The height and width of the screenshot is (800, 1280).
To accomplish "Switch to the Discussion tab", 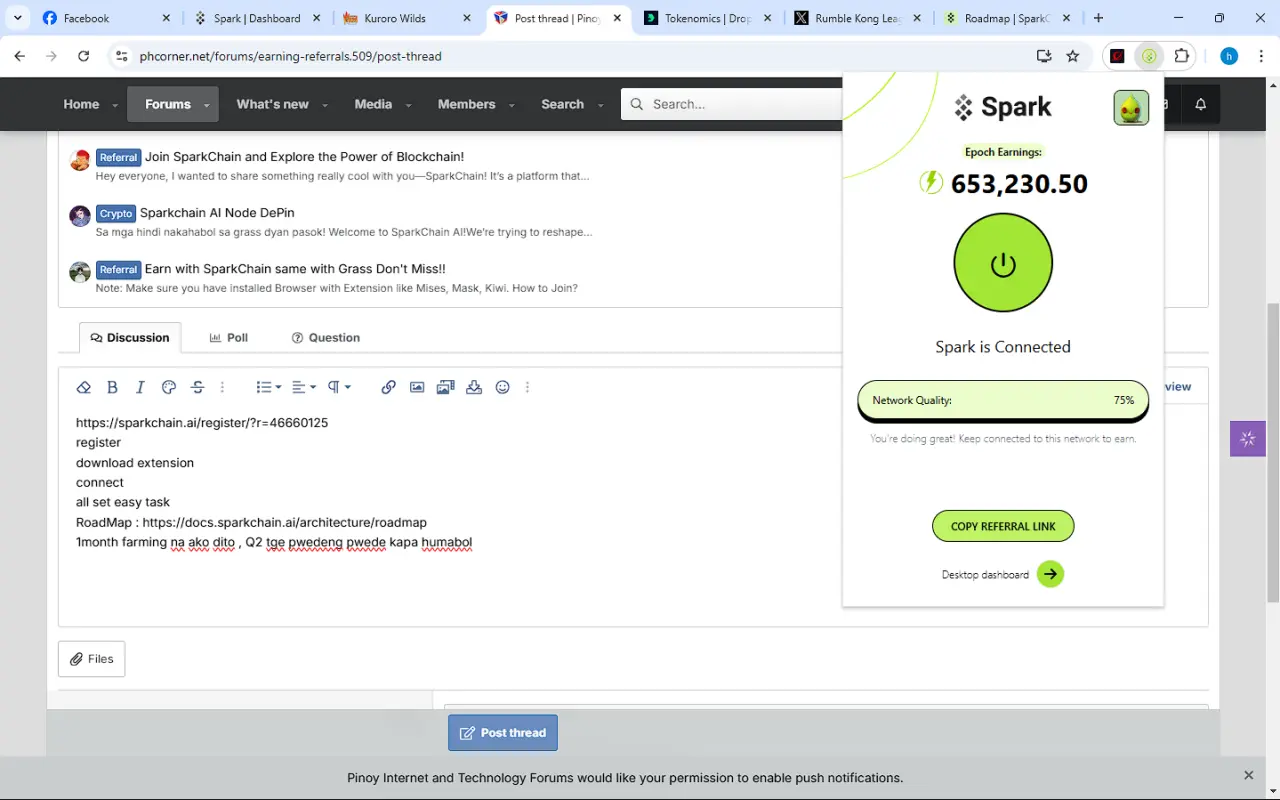I will (130, 338).
